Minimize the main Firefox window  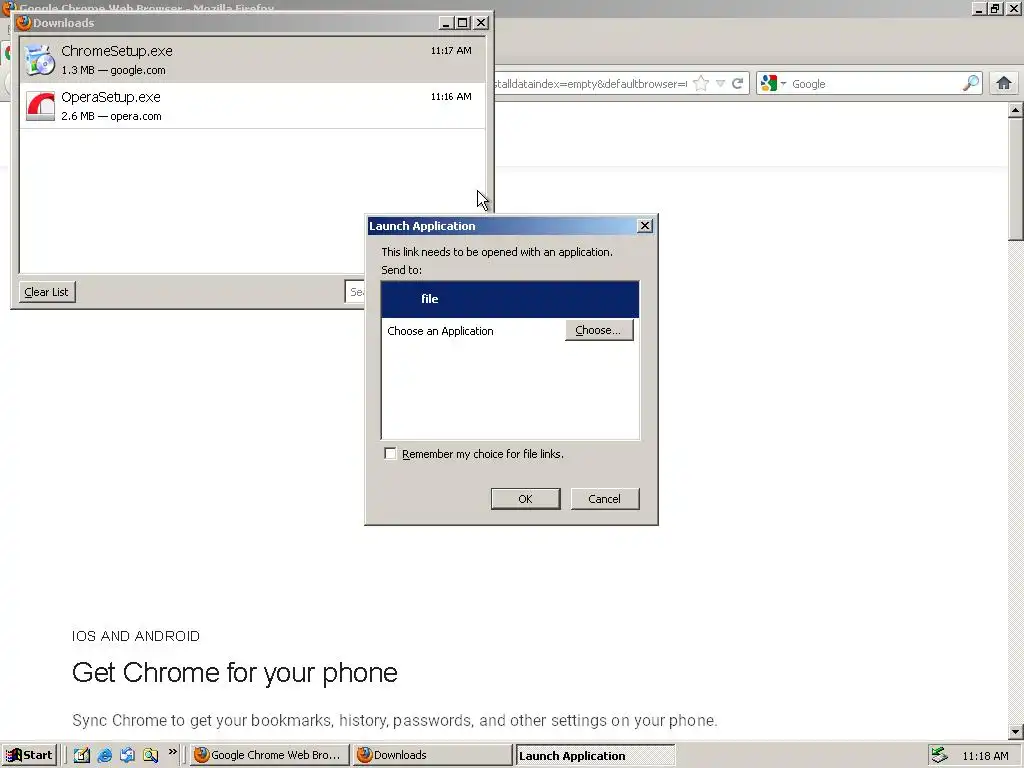coord(979,8)
